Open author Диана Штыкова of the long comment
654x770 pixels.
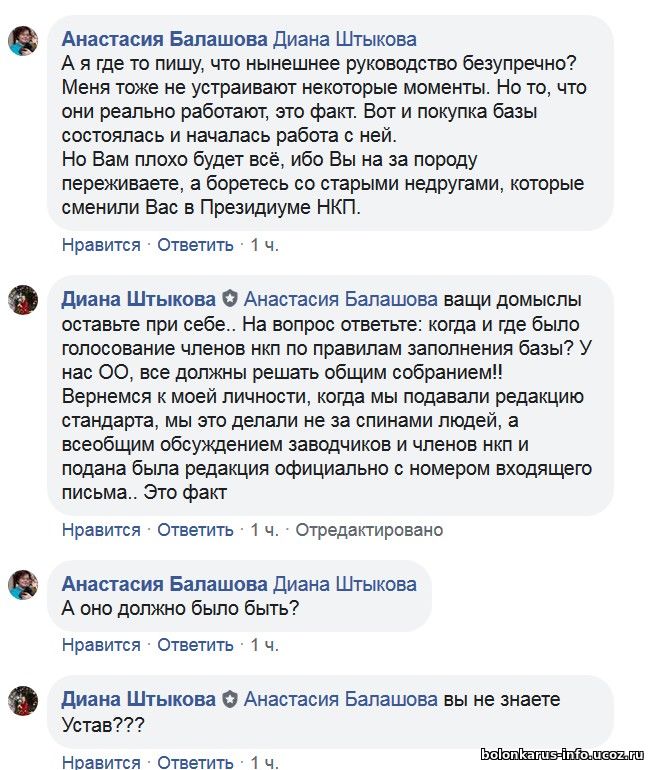(138, 299)
